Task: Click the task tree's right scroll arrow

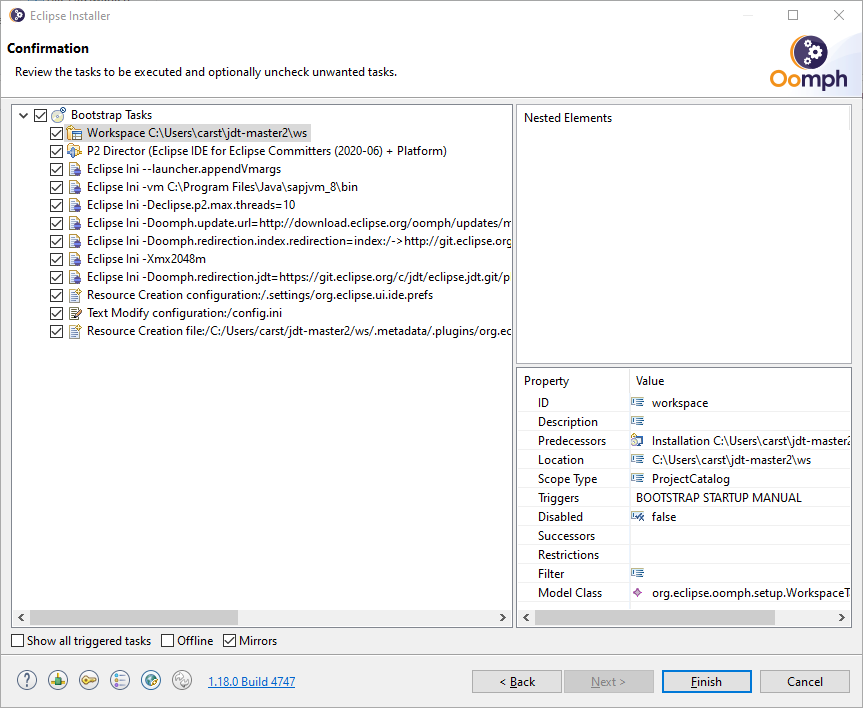Action: (x=502, y=617)
